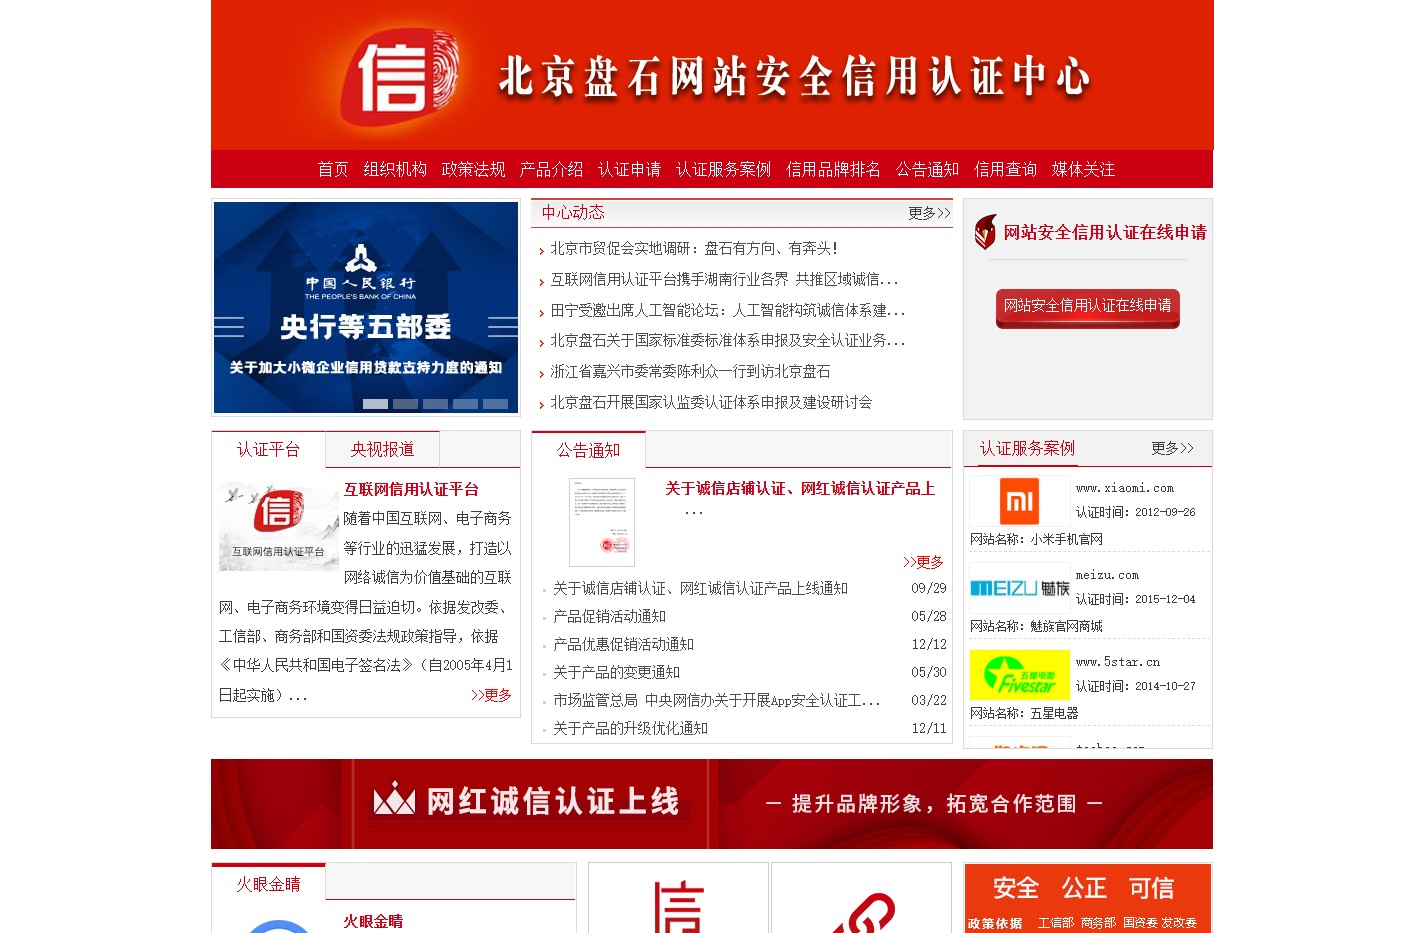Select the first carousel indicator dot
The image size is (1424, 933).
[375, 404]
